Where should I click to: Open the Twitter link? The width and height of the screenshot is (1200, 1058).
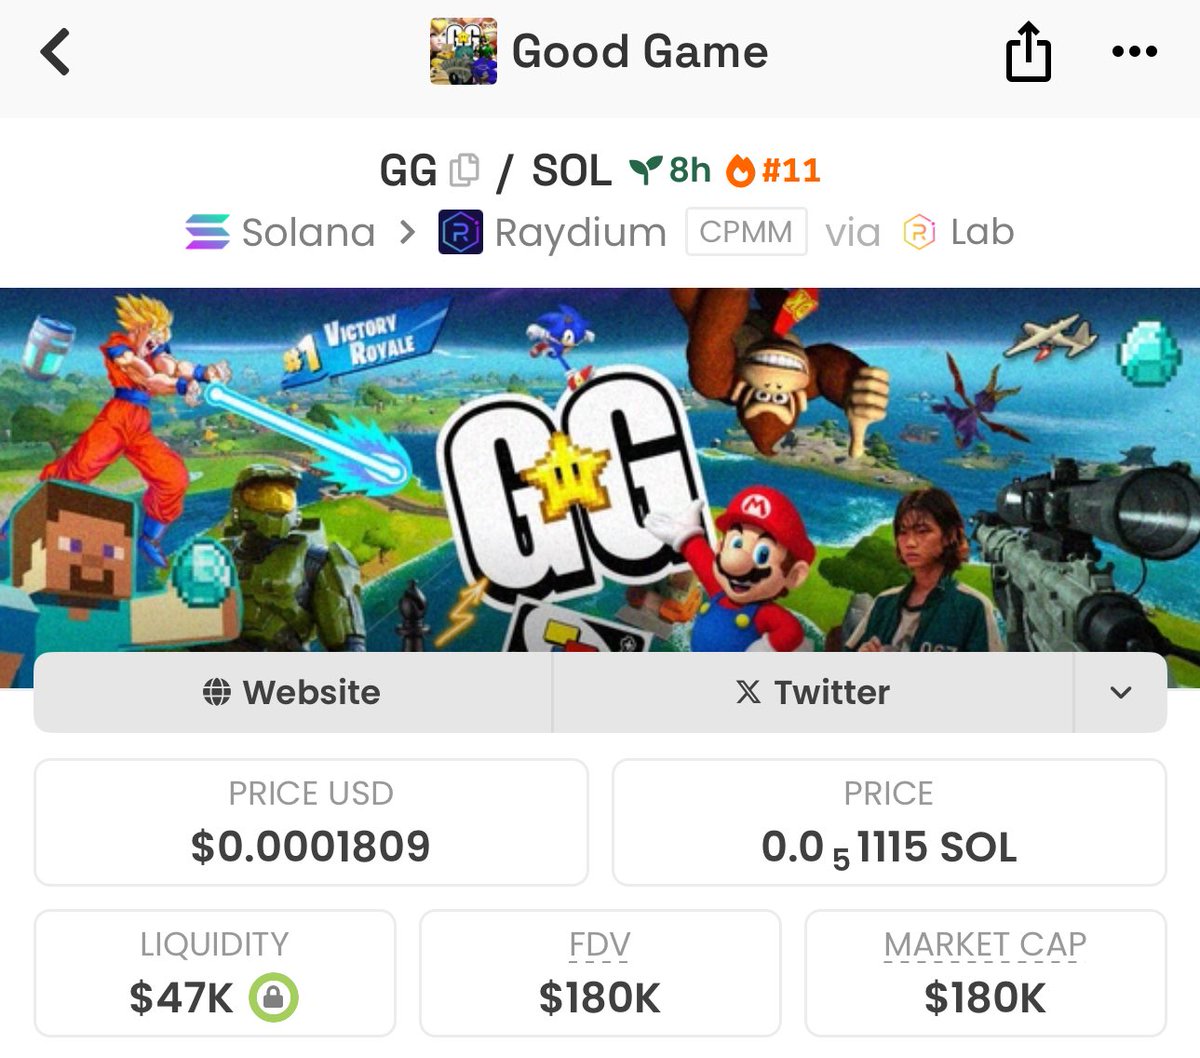click(813, 692)
